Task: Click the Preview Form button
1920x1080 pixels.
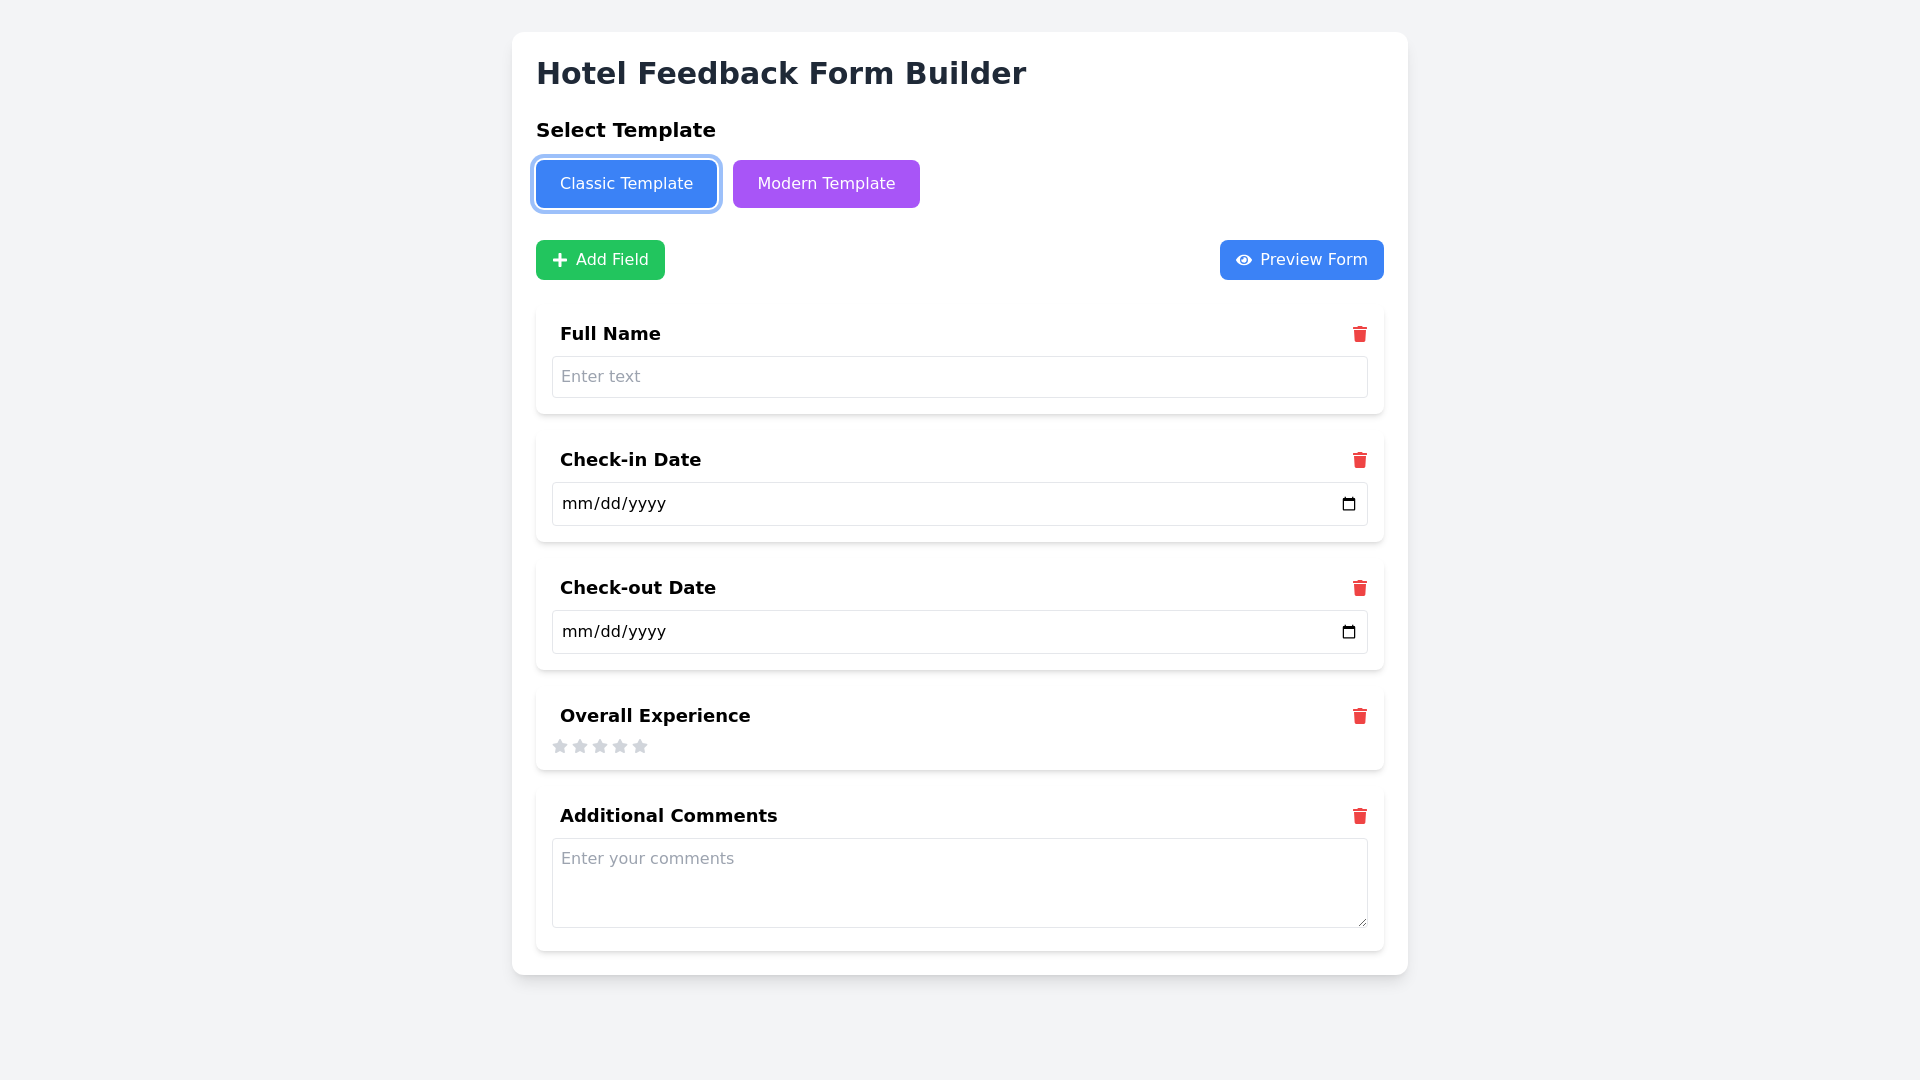Action: point(1301,260)
